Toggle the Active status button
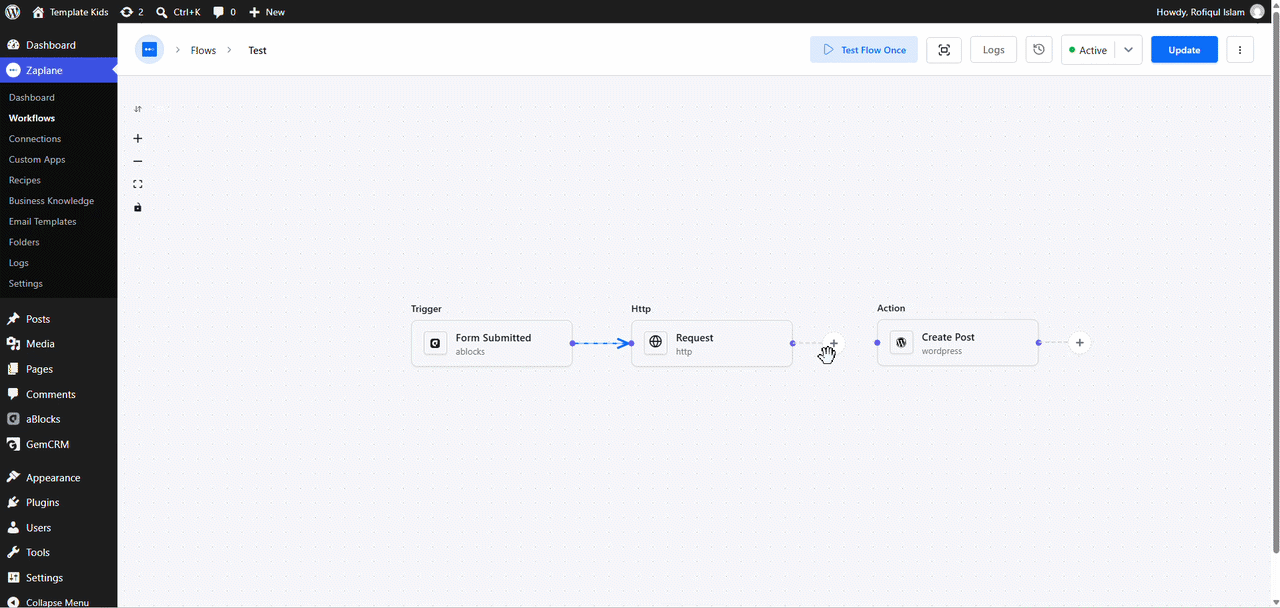 [x=1087, y=50]
